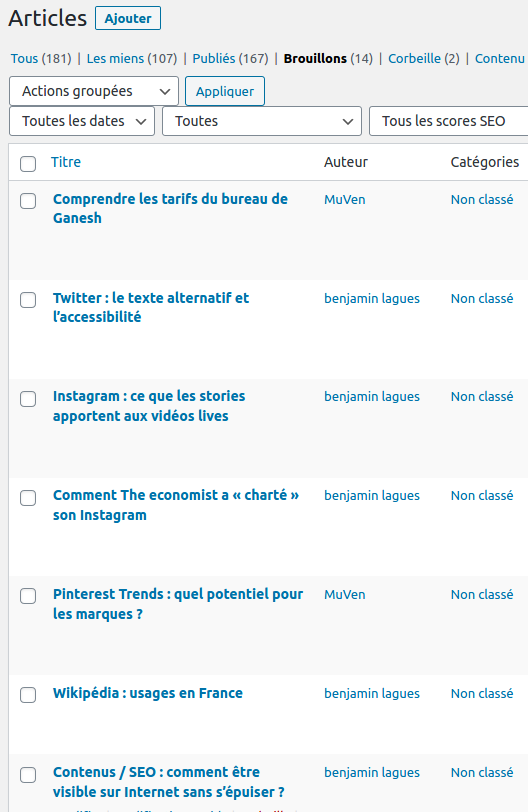Expand the Toutes les dates filter
The height and width of the screenshot is (812, 528).
point(82,121)
